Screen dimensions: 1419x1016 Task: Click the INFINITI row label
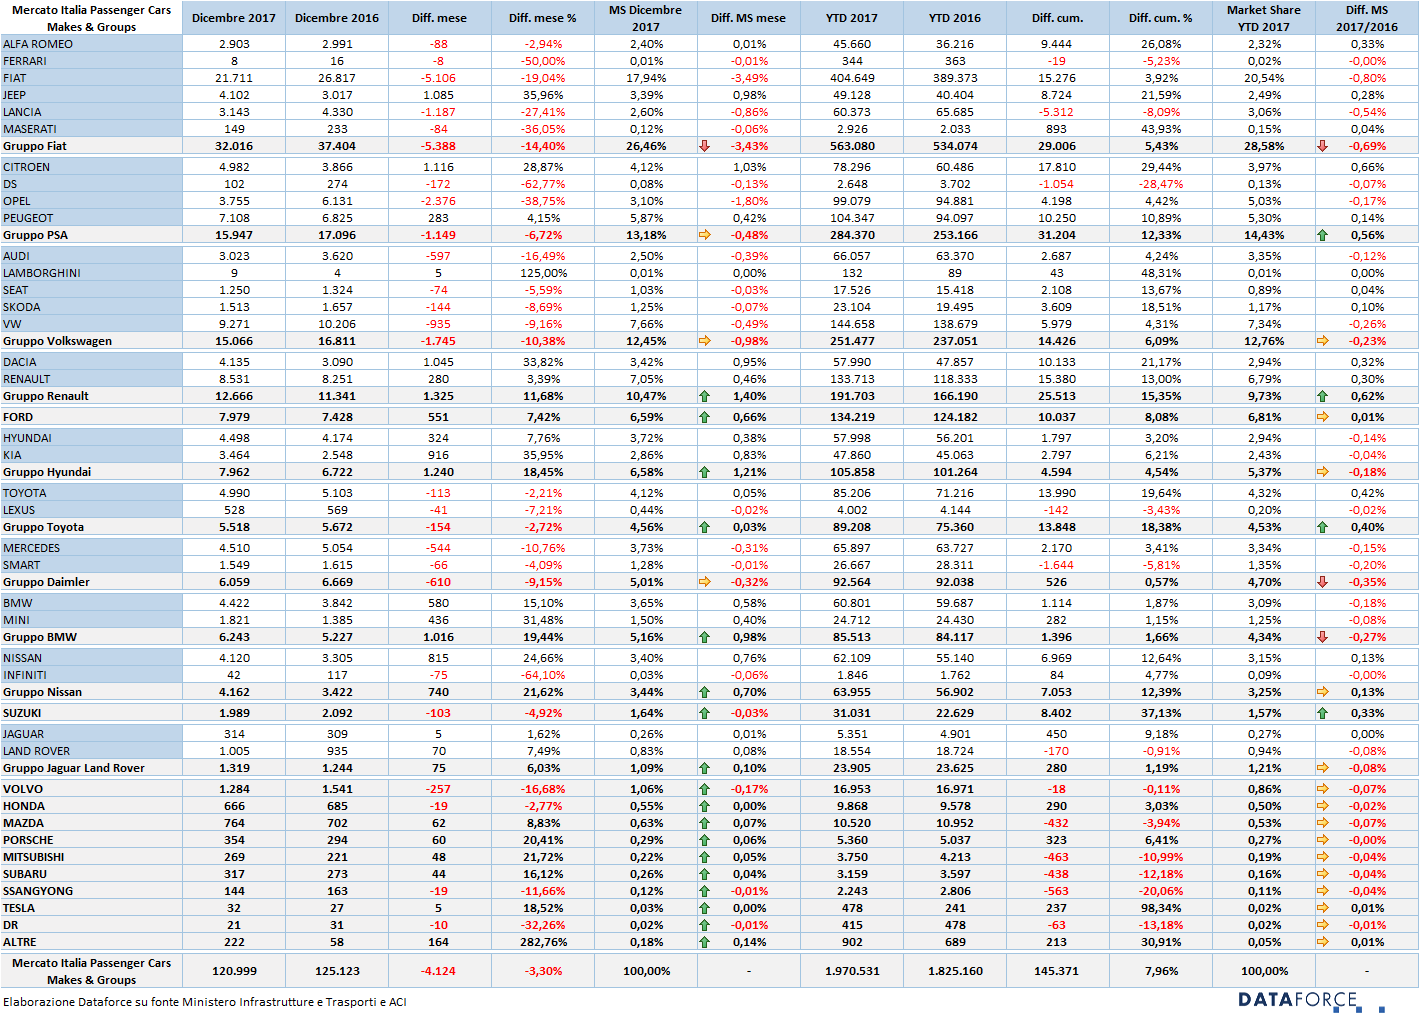(x=25, y=675)
